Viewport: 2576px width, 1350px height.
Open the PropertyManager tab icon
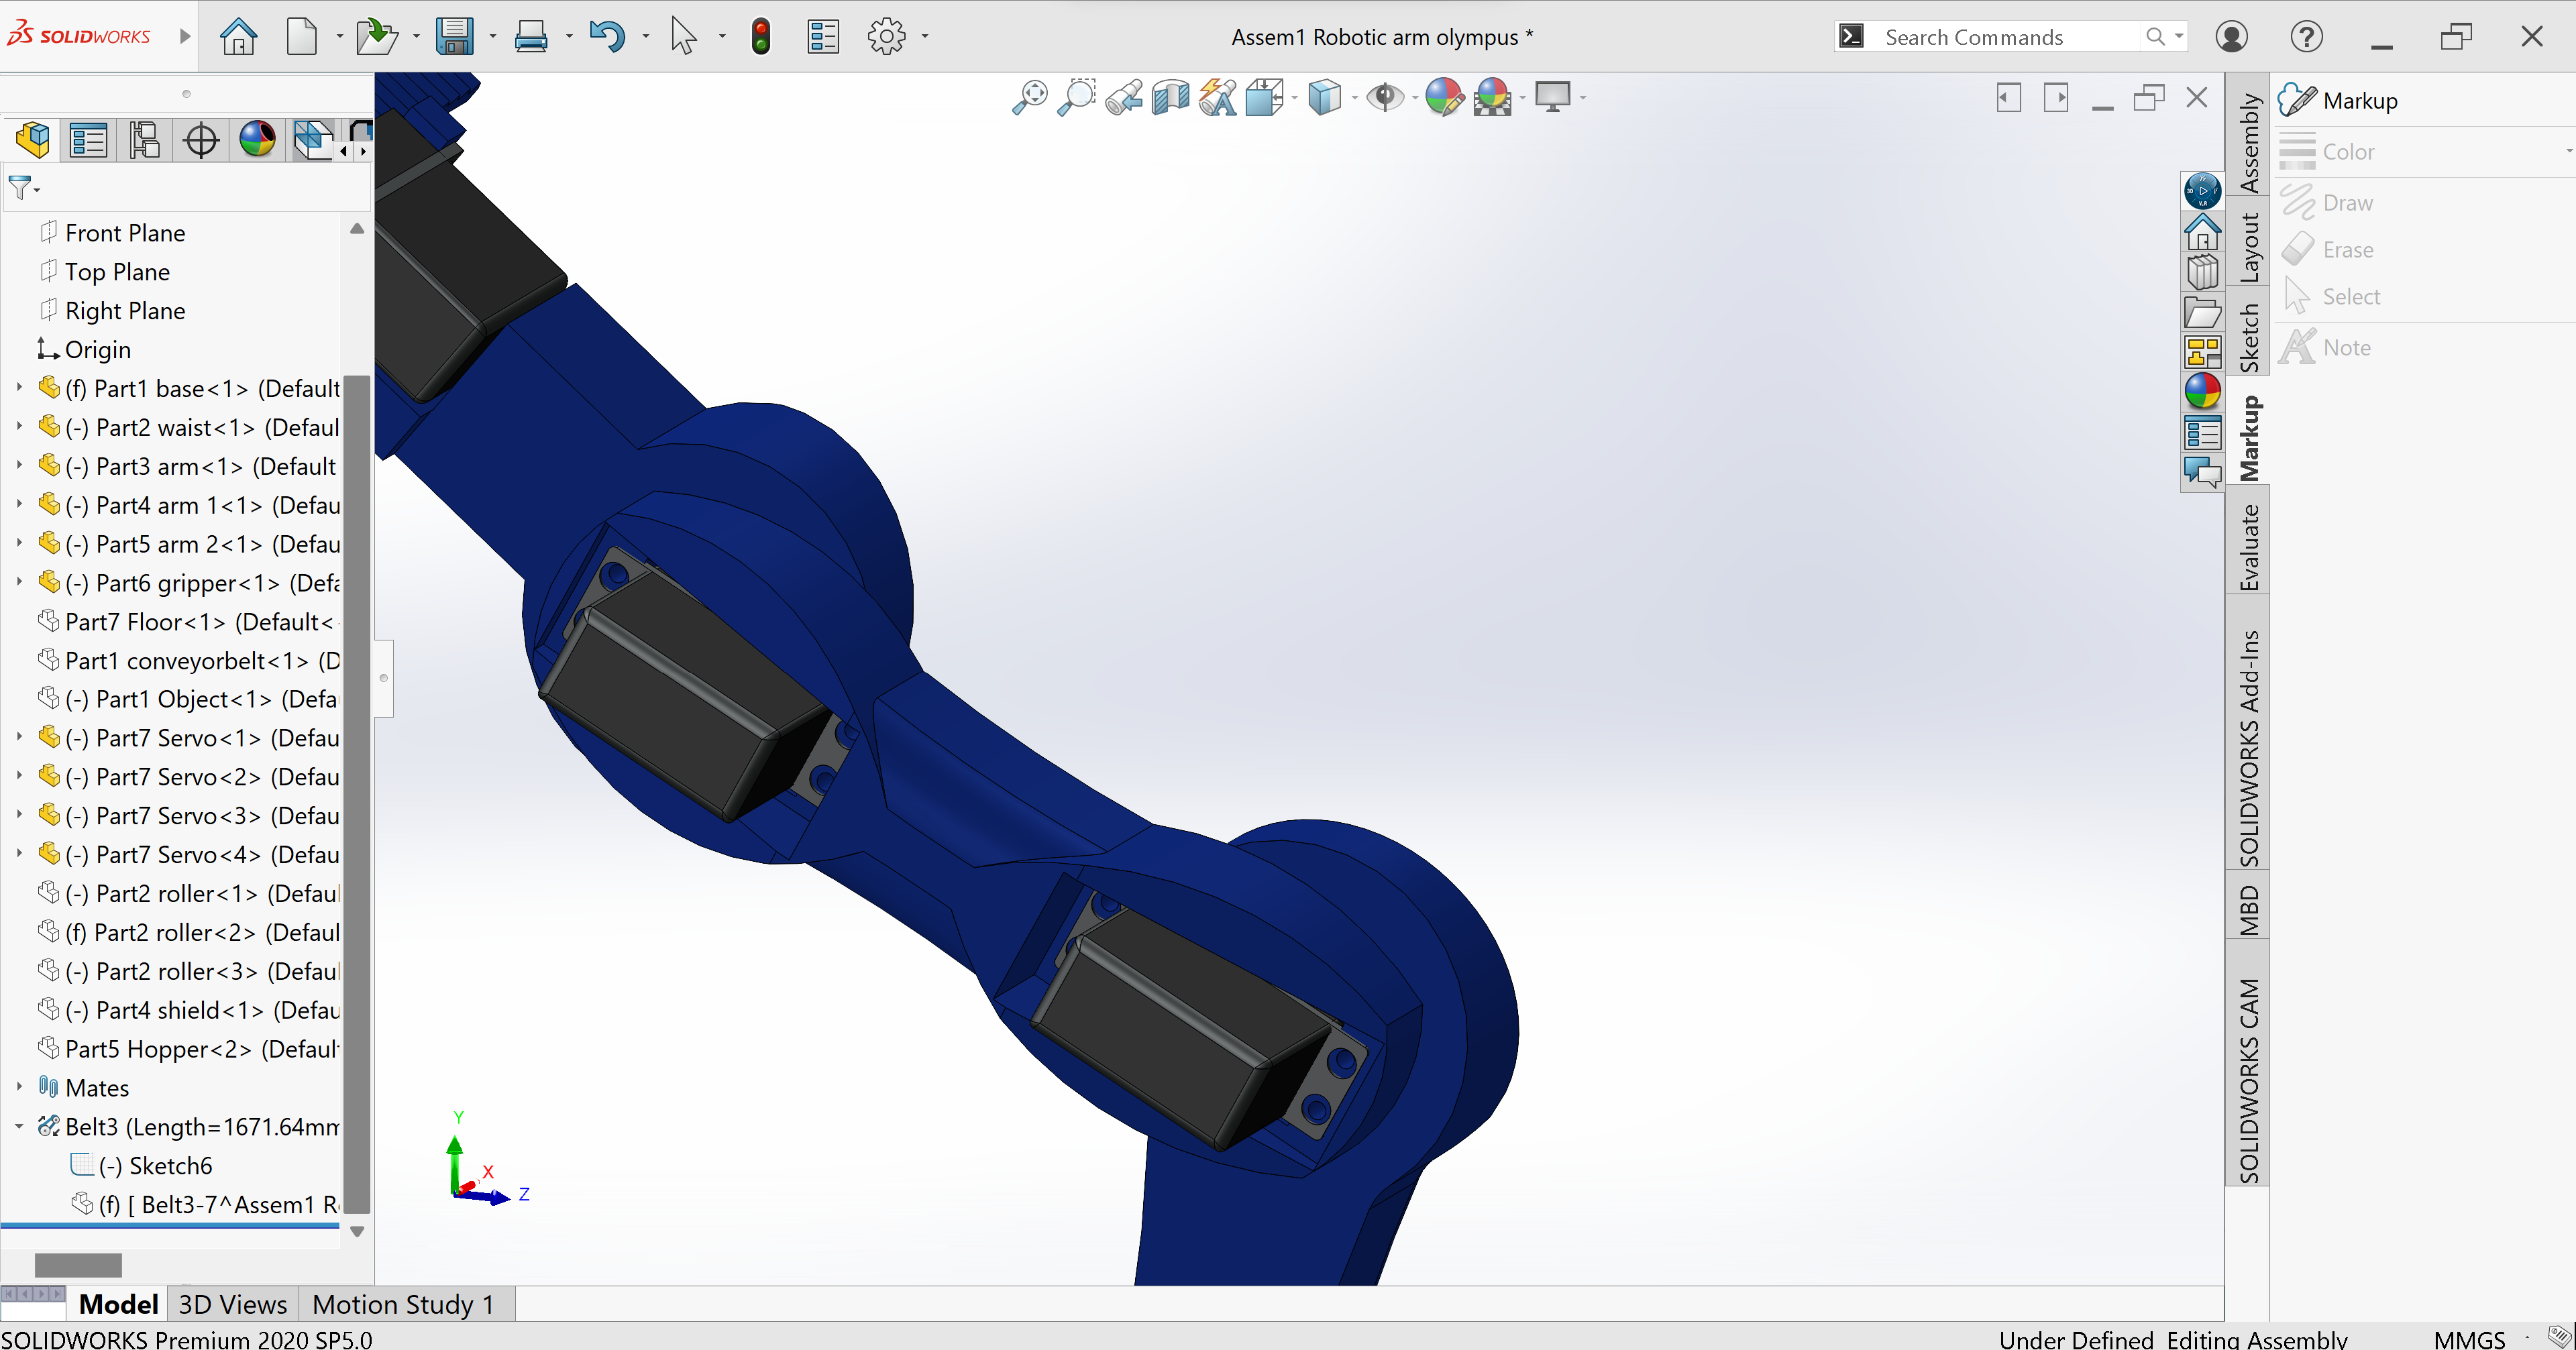point(88,140)
